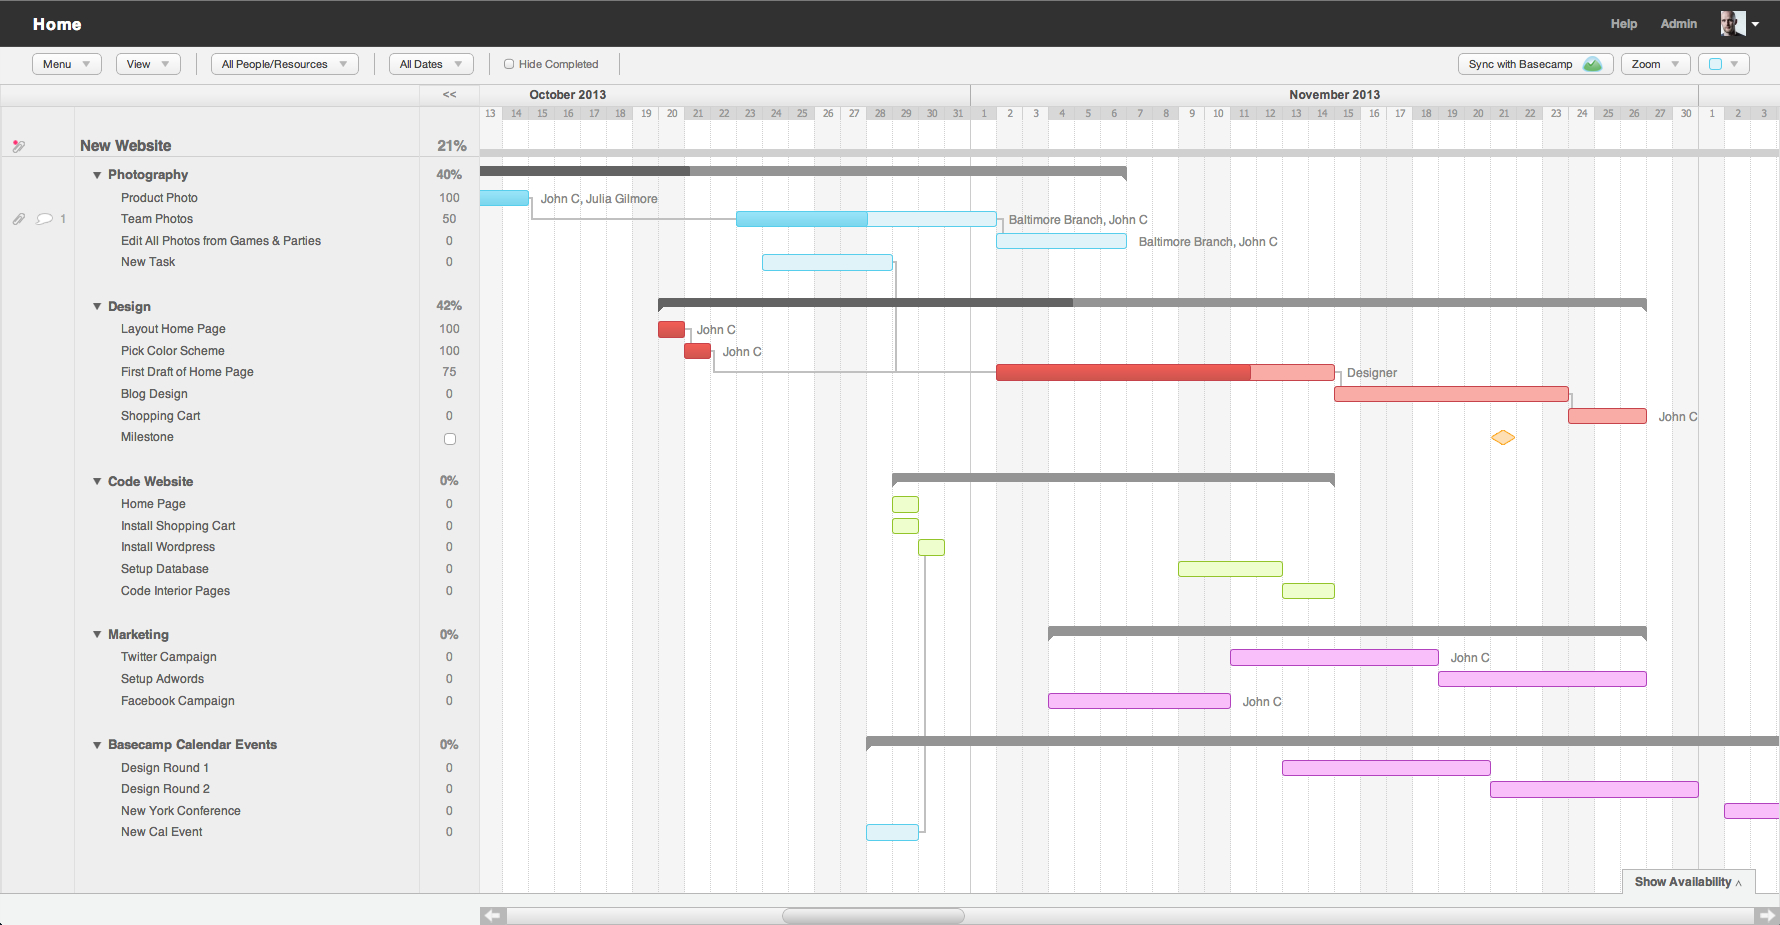Click the Photography group summary bar

tap(803, 172)
